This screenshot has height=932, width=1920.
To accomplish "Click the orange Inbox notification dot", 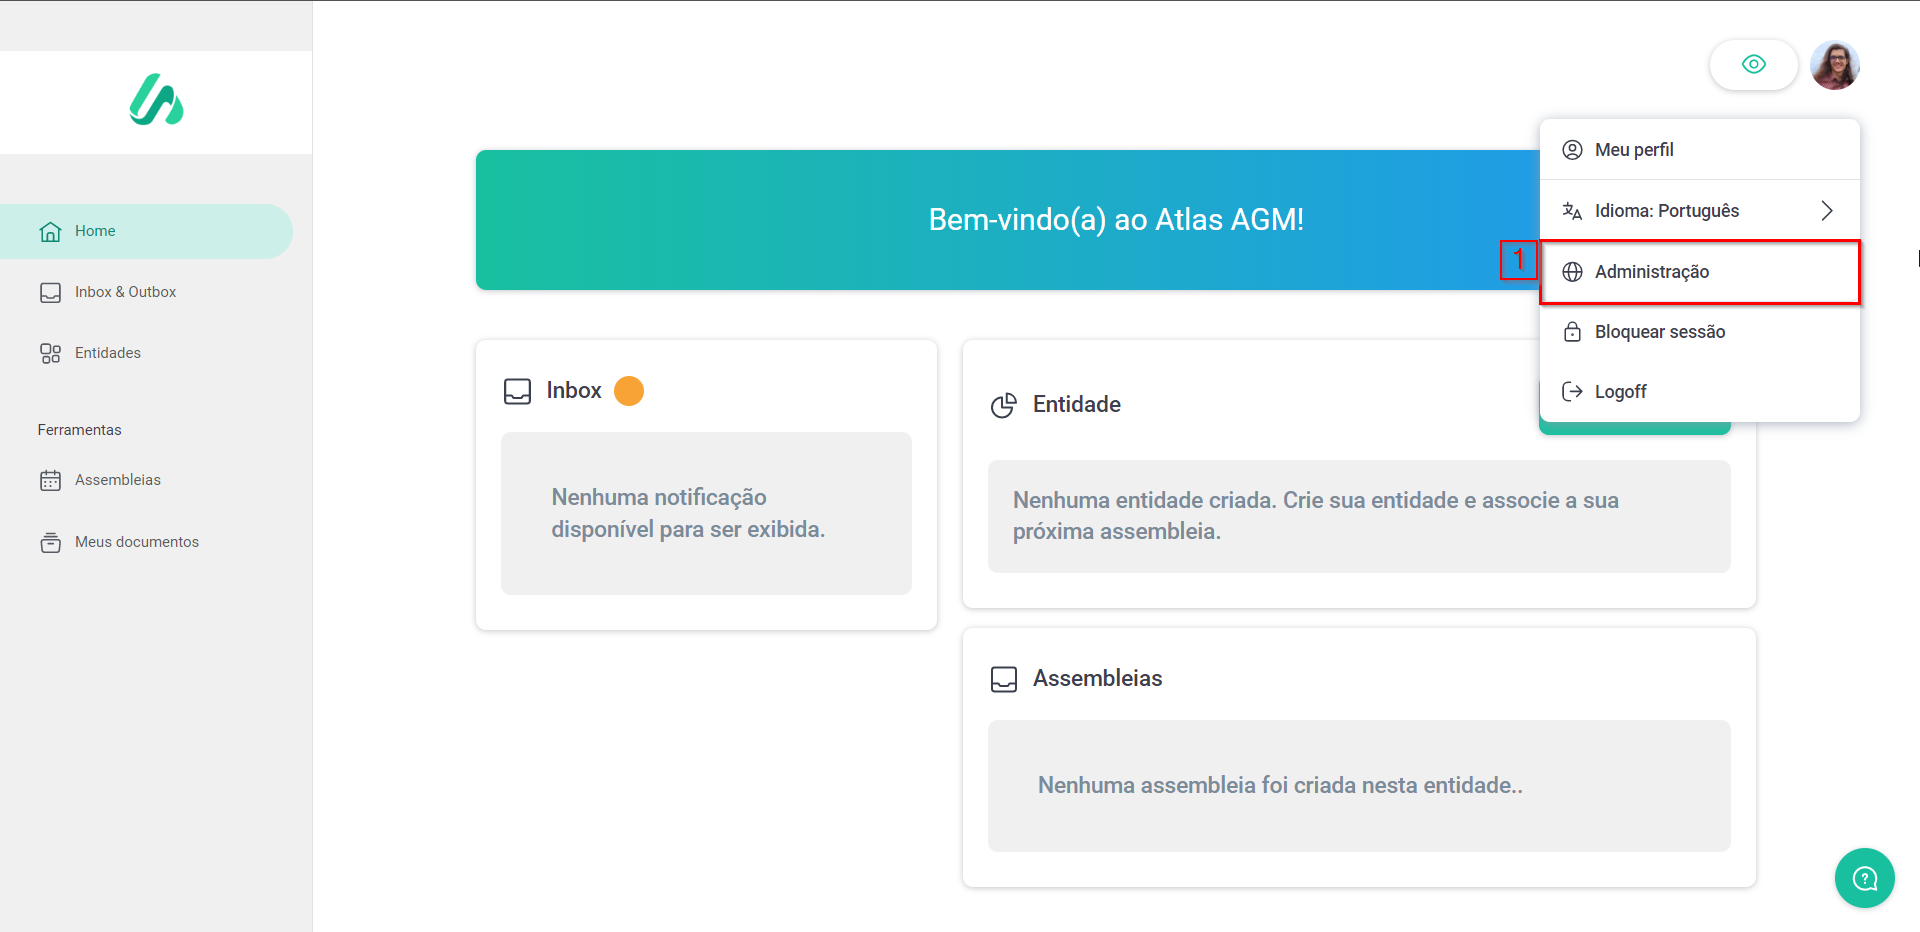I will point(629,391).
